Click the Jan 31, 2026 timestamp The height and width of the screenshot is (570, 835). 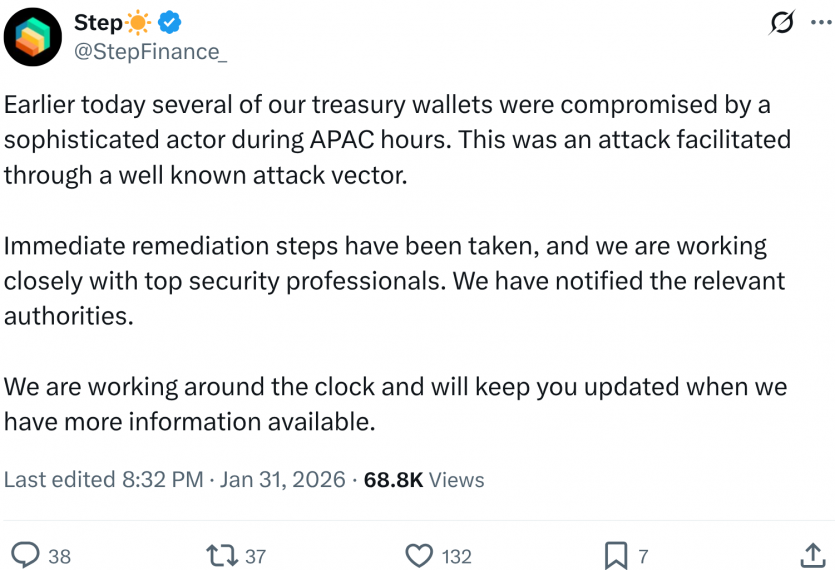pos(282,480)
